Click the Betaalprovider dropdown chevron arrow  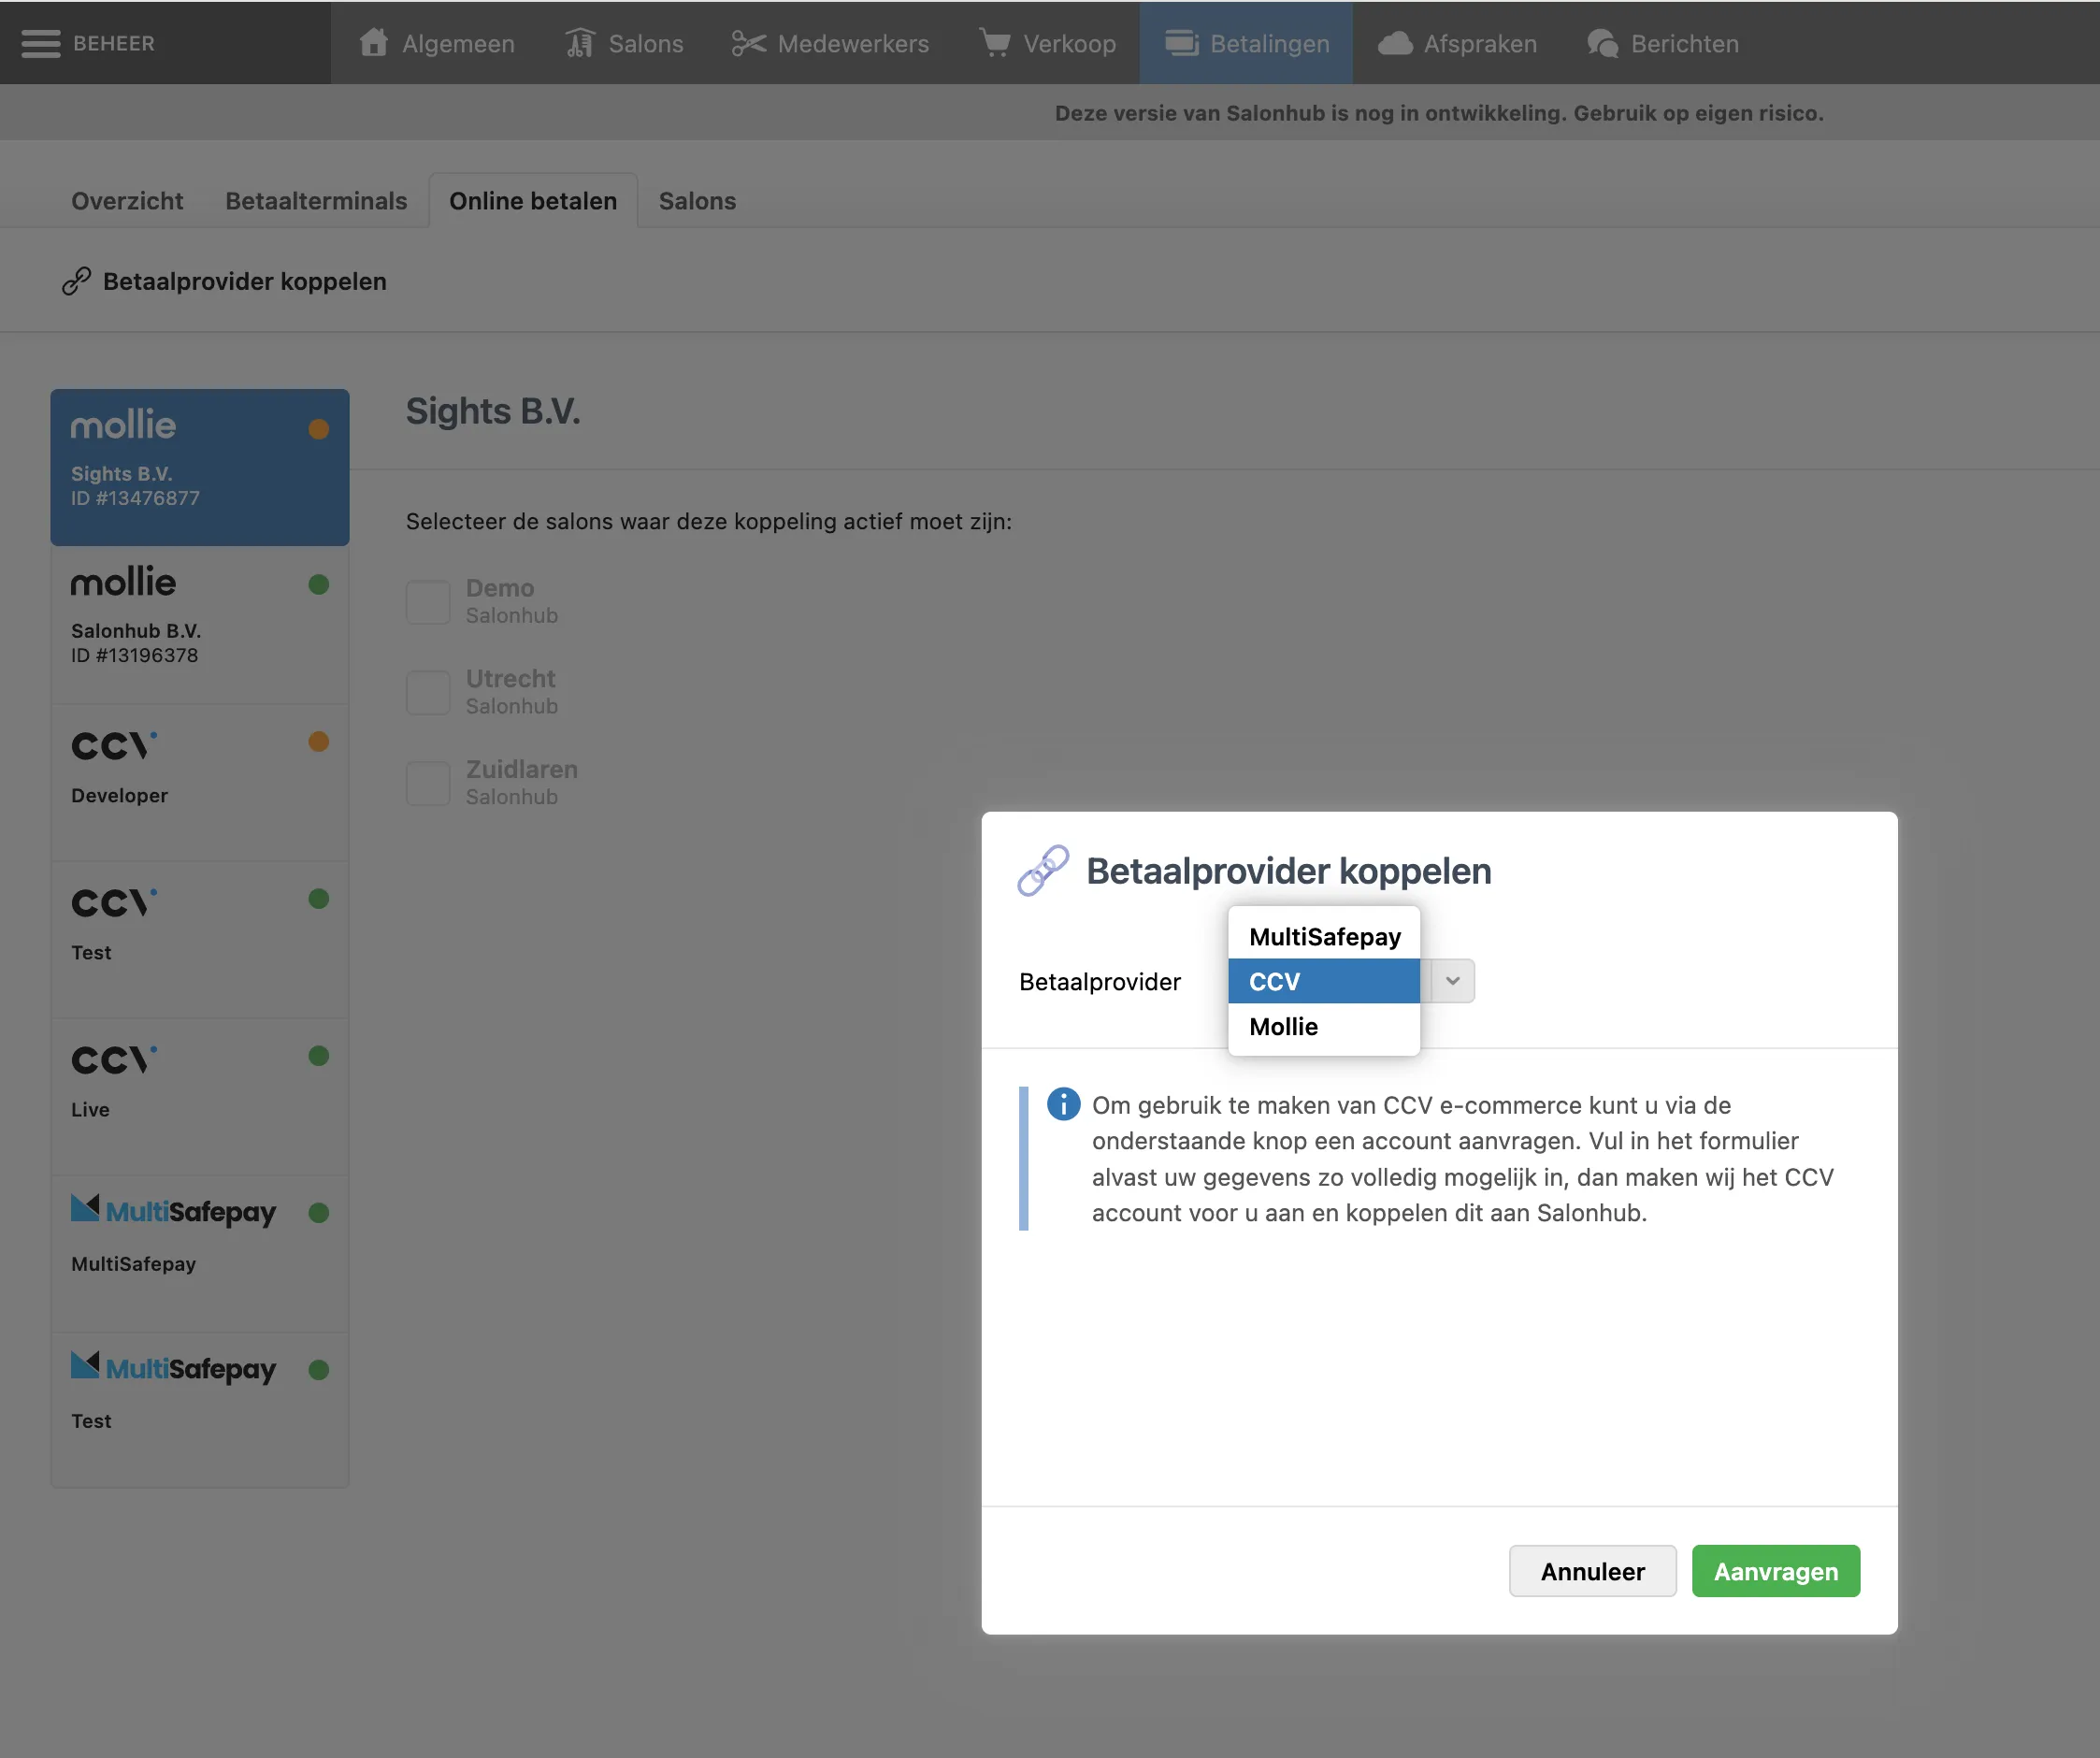coord(1452,981)
